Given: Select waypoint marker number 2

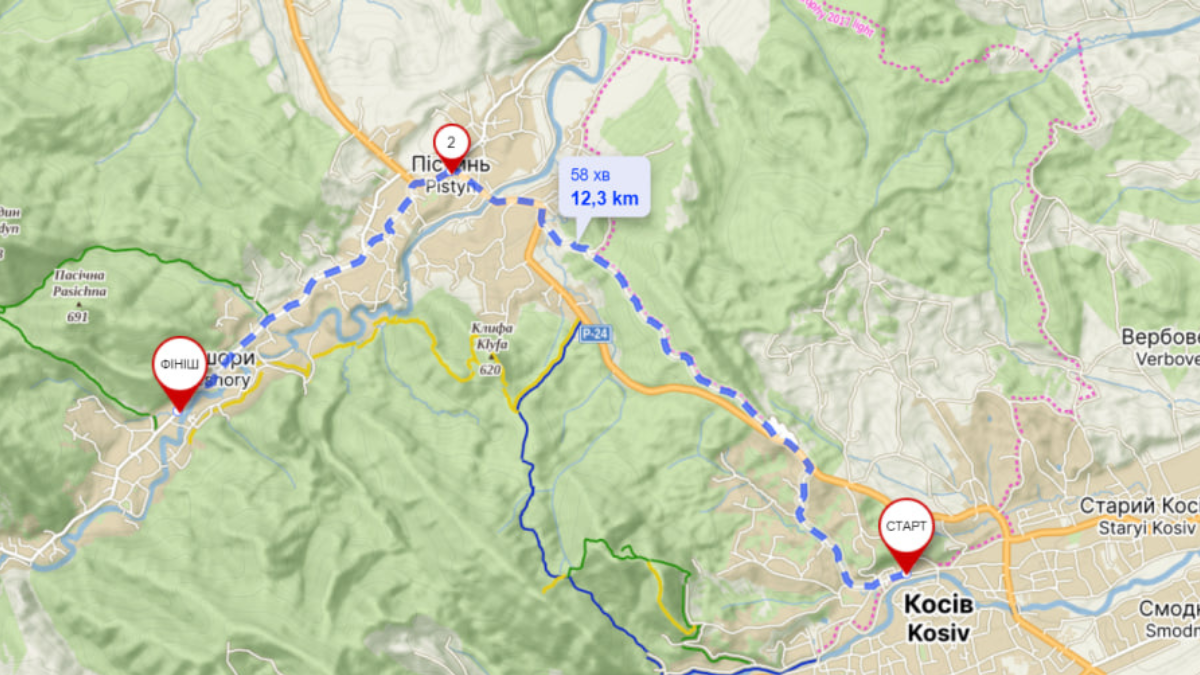Looking at the screenshot, I should pos(451,146).
